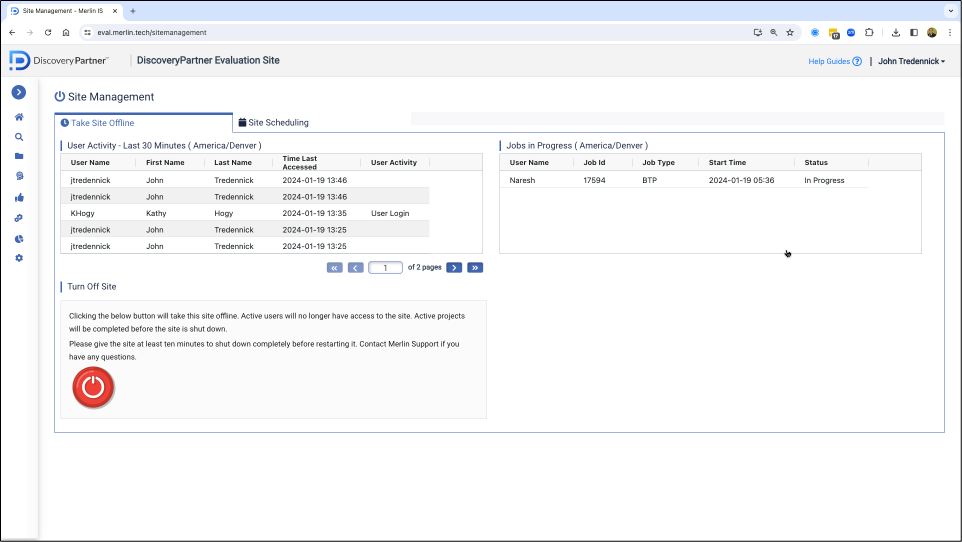Viewport: 962px width, 542px height.
Task: Open the John Tredennick user dropdown
Action: tap(911, 61)
